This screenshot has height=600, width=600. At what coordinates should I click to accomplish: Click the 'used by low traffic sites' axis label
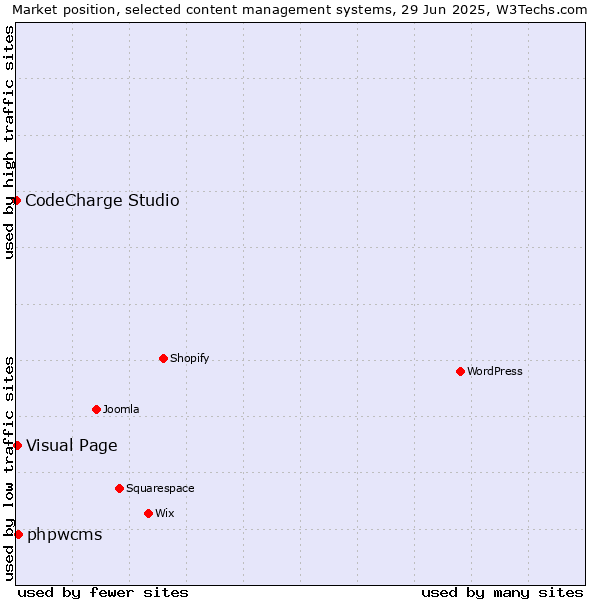(x=8, y=469)
